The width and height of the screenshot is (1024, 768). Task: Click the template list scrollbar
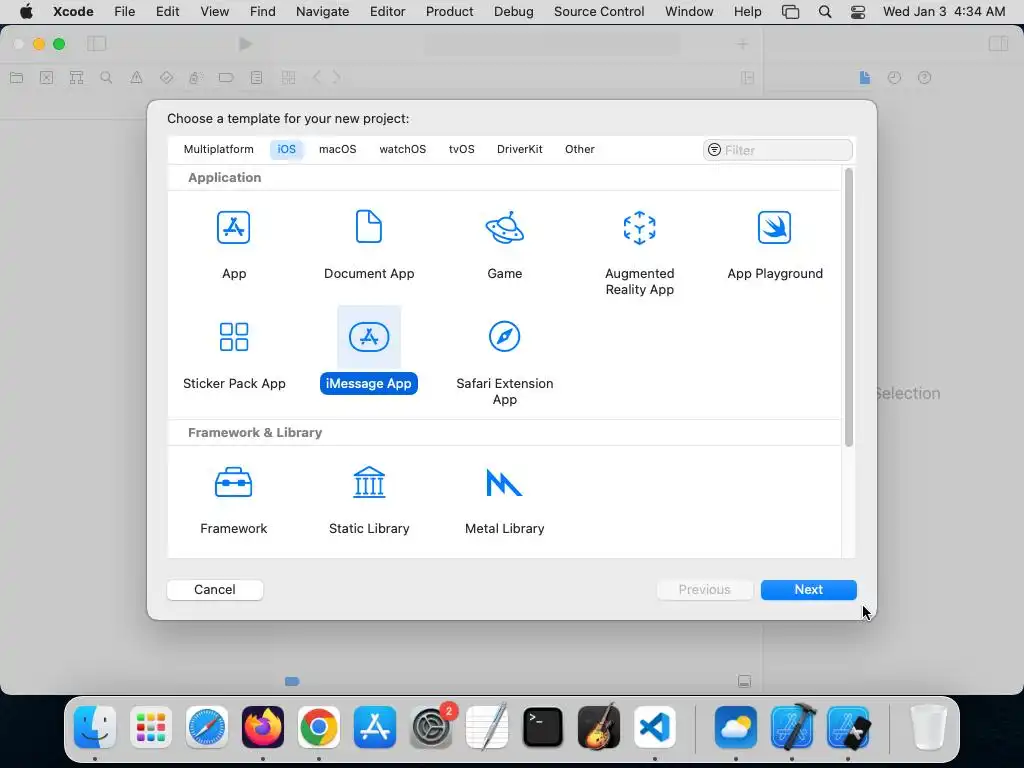tap(849, 308)
